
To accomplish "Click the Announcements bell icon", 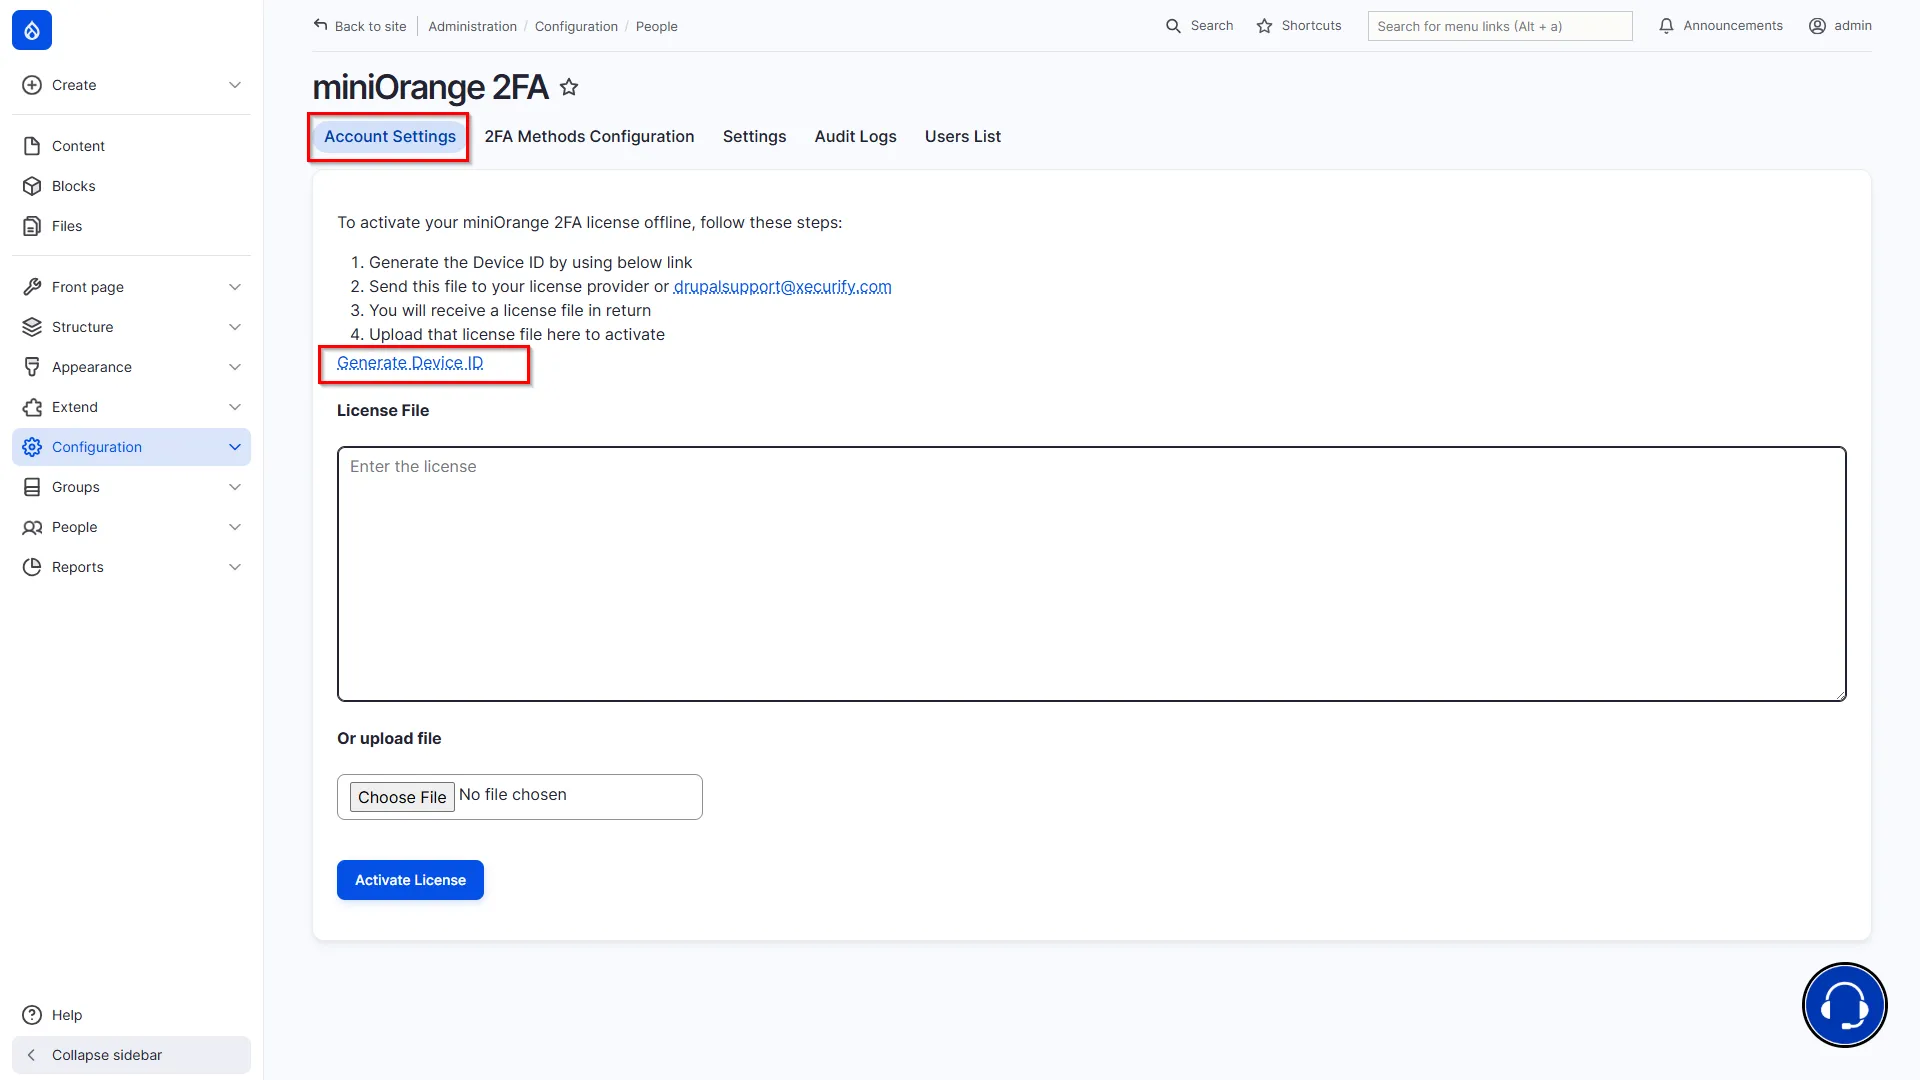I will pos(1666,26).
